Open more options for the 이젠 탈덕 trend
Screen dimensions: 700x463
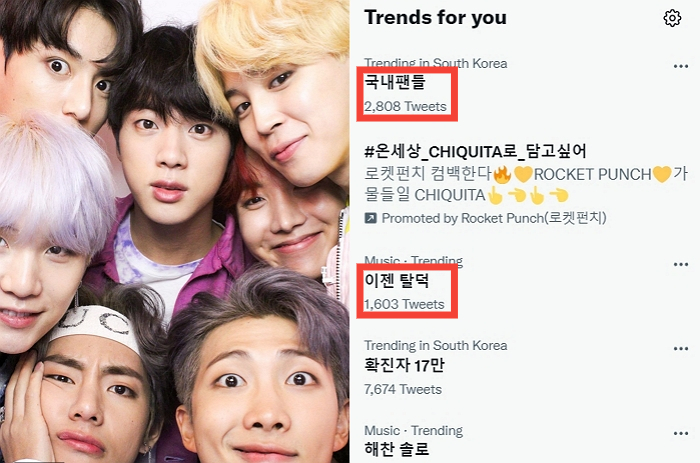(680, 264)
